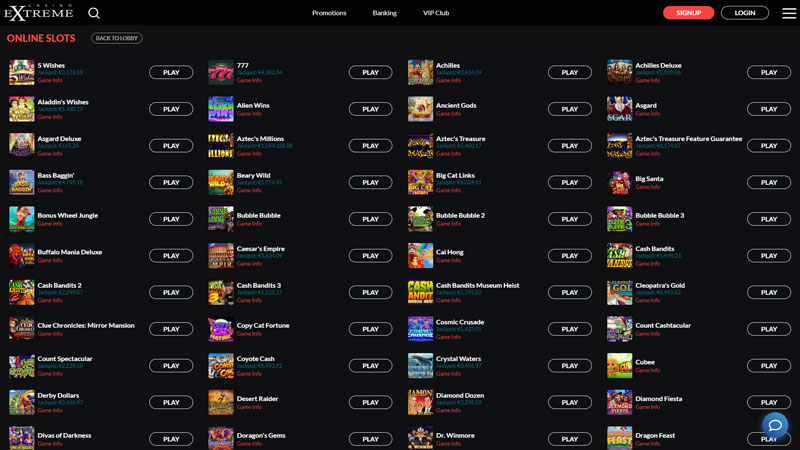Open the Copy Cat Fortune thumbnail
The width and height of the screenshot is (800, 450).
(221, 329)
